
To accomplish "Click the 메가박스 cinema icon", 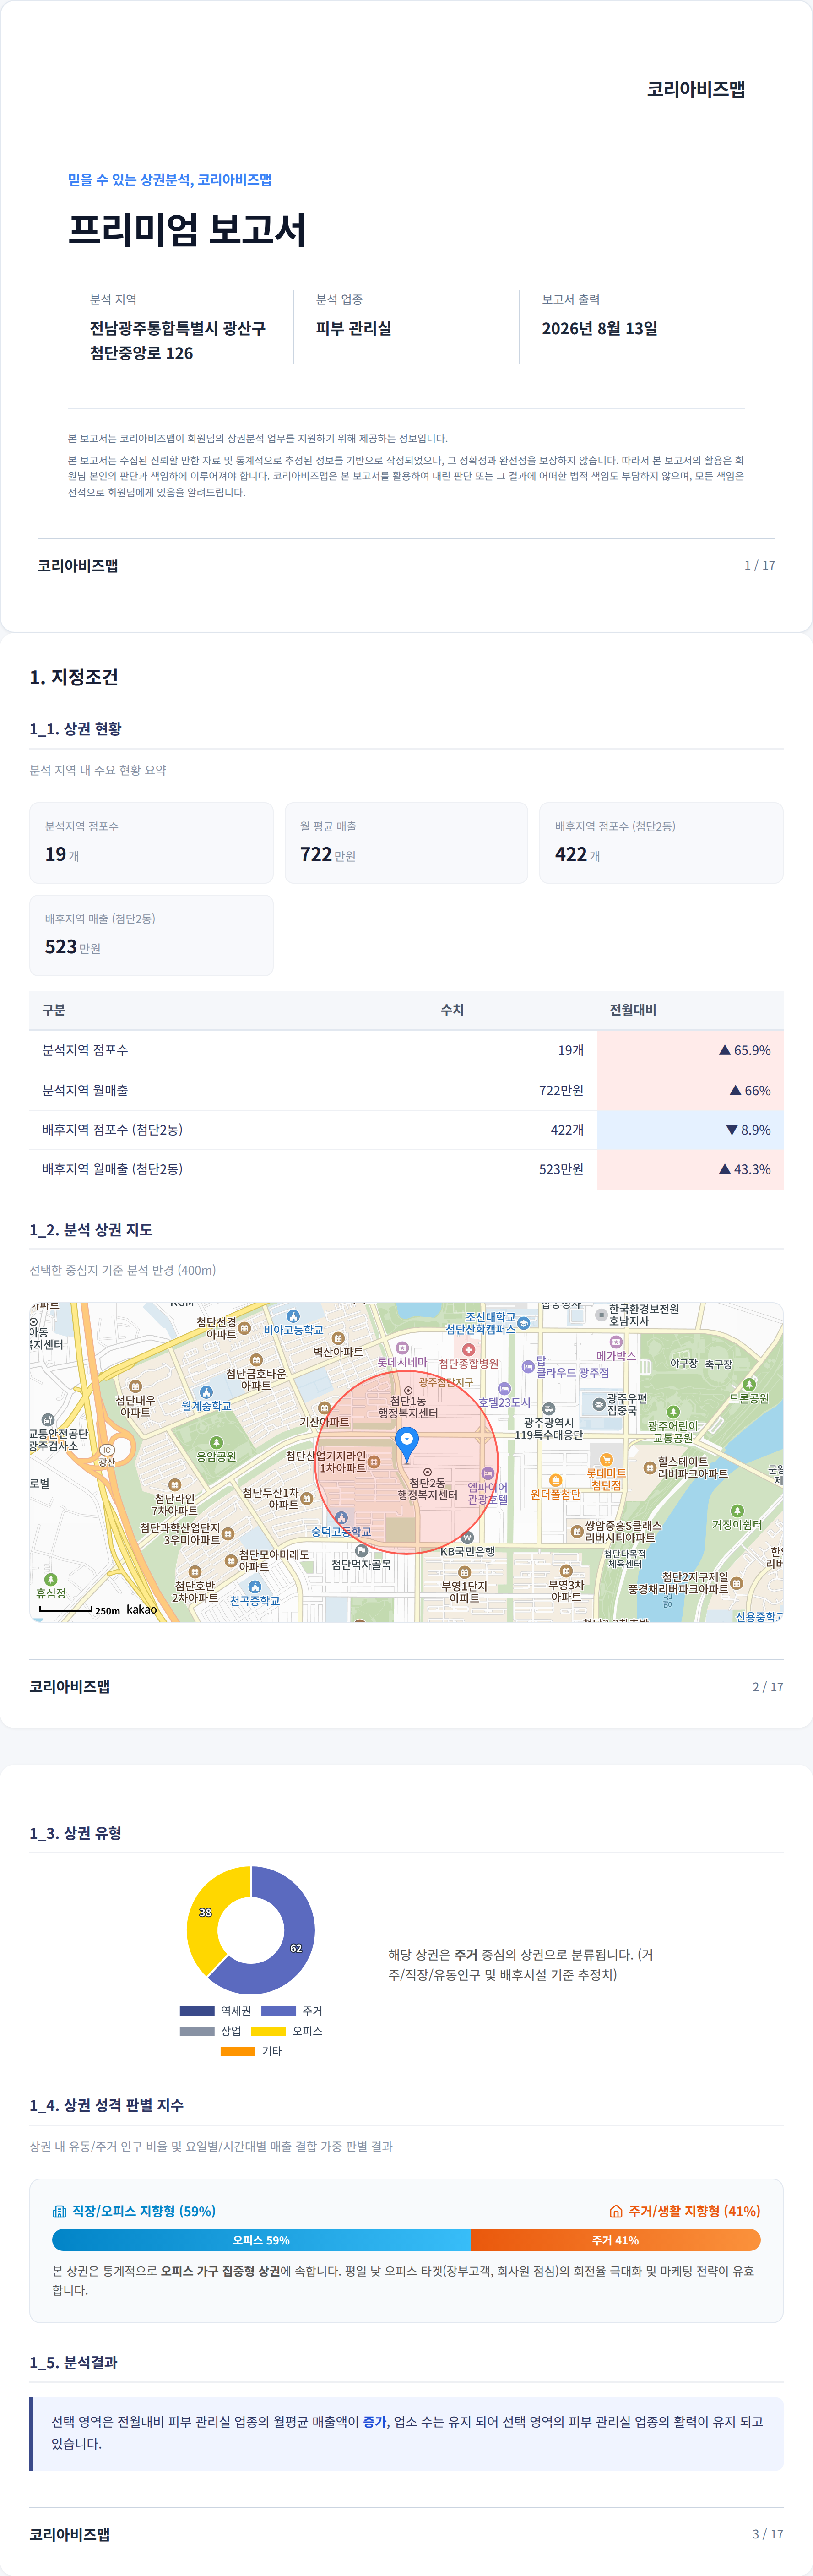I will pos(616,1342).
